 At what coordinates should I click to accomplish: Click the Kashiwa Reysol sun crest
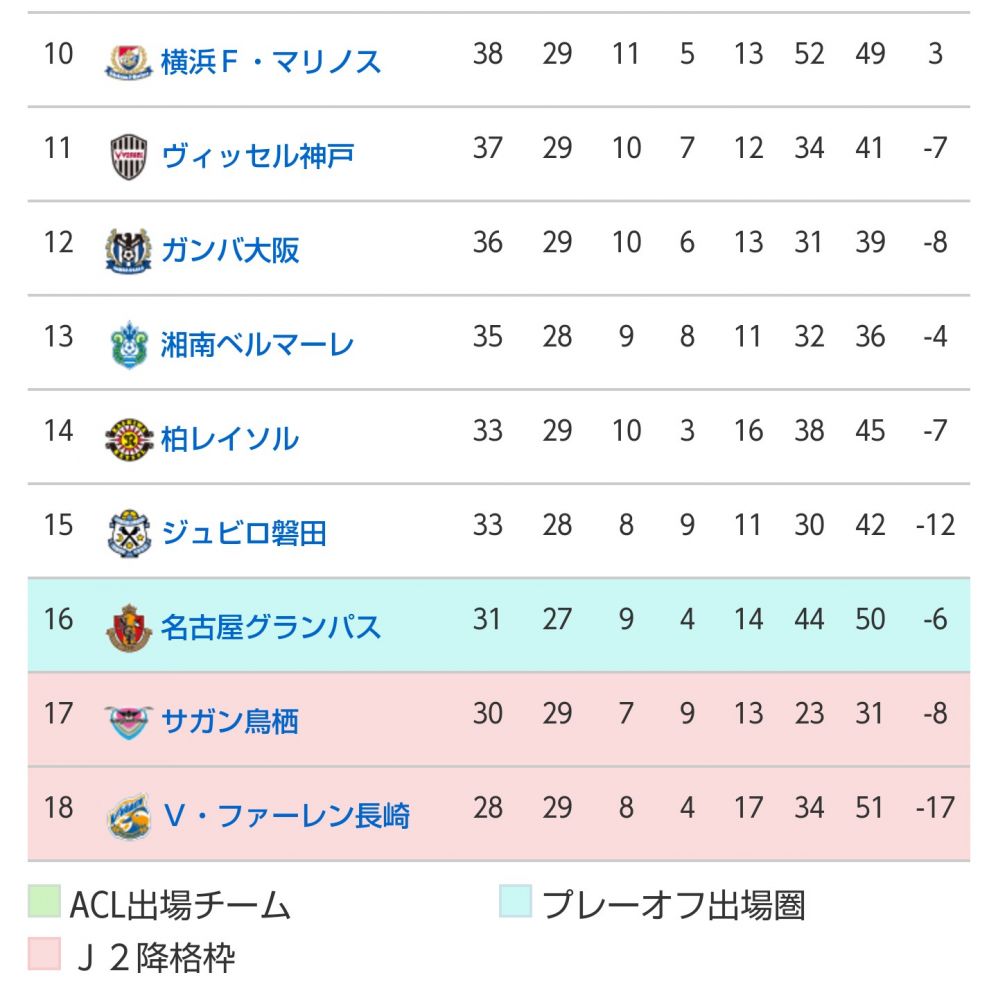[x=129, y=439]
